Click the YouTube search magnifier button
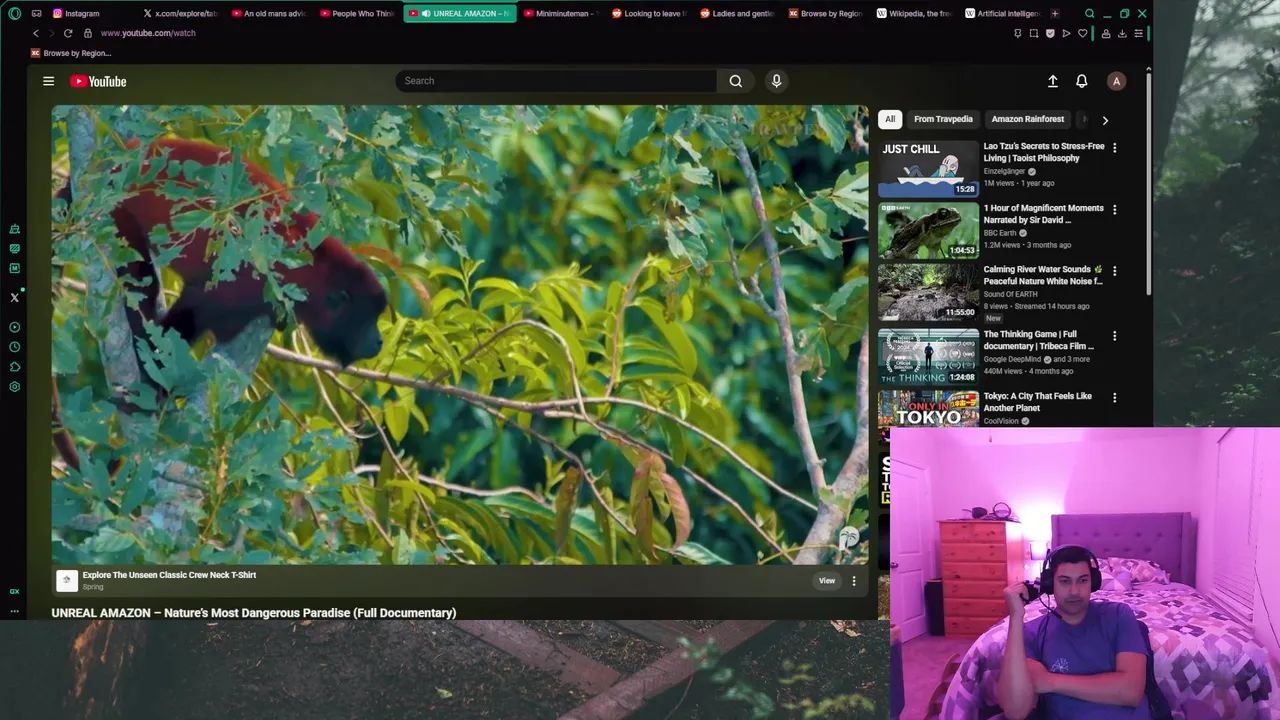1280x720 pixels. coord(736,81)
